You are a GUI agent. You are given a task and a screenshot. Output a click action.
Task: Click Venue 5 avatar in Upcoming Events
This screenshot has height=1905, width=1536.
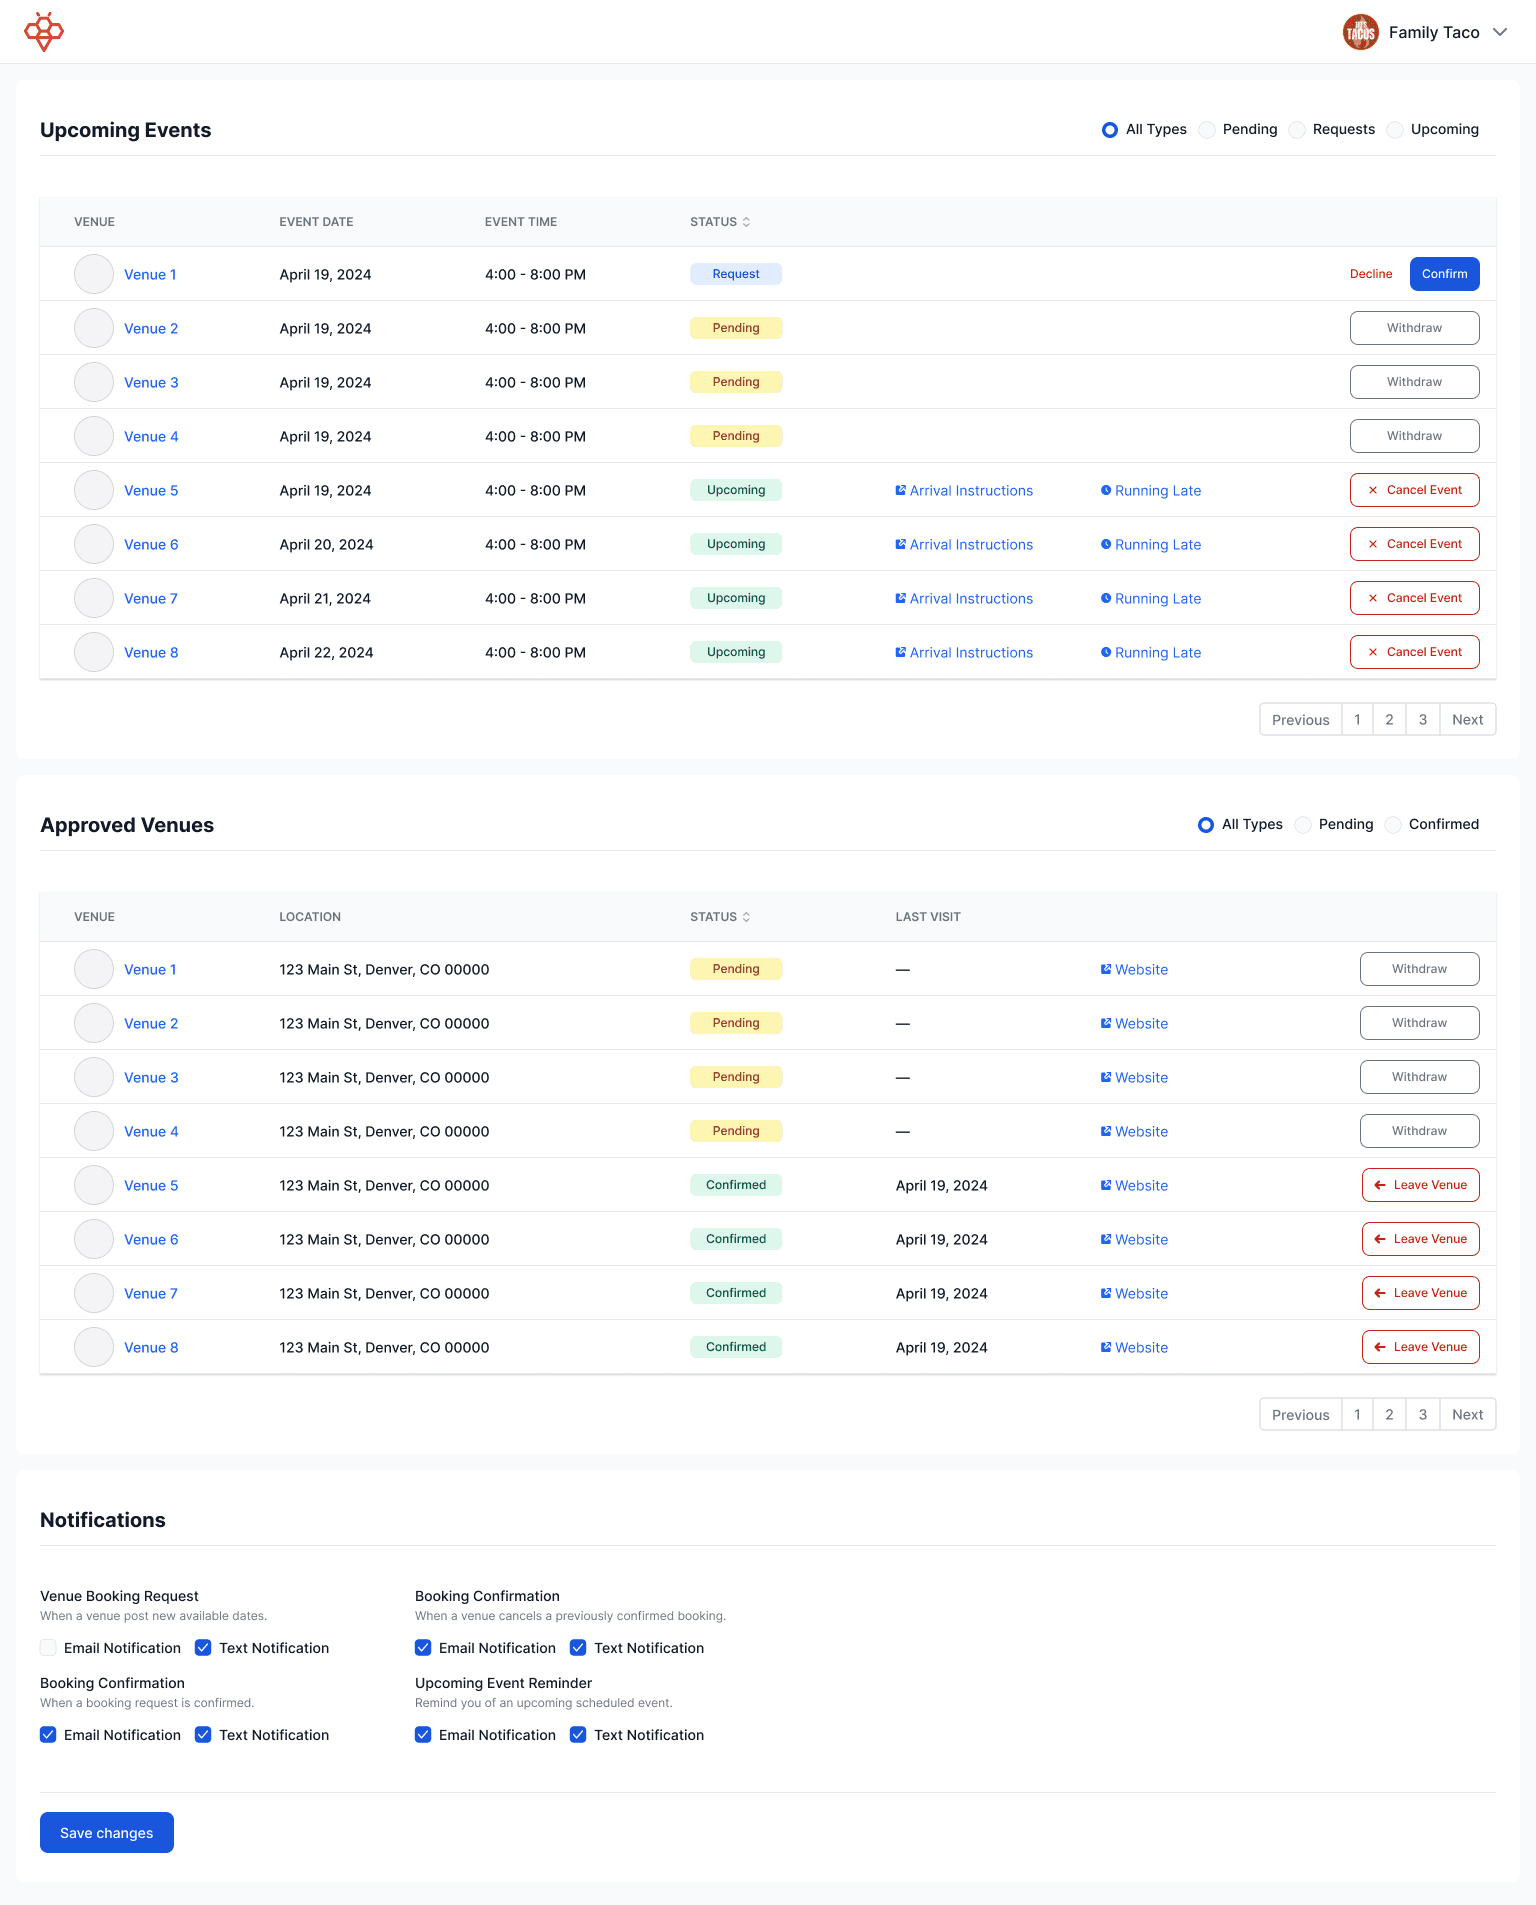[x=94, y=490]
